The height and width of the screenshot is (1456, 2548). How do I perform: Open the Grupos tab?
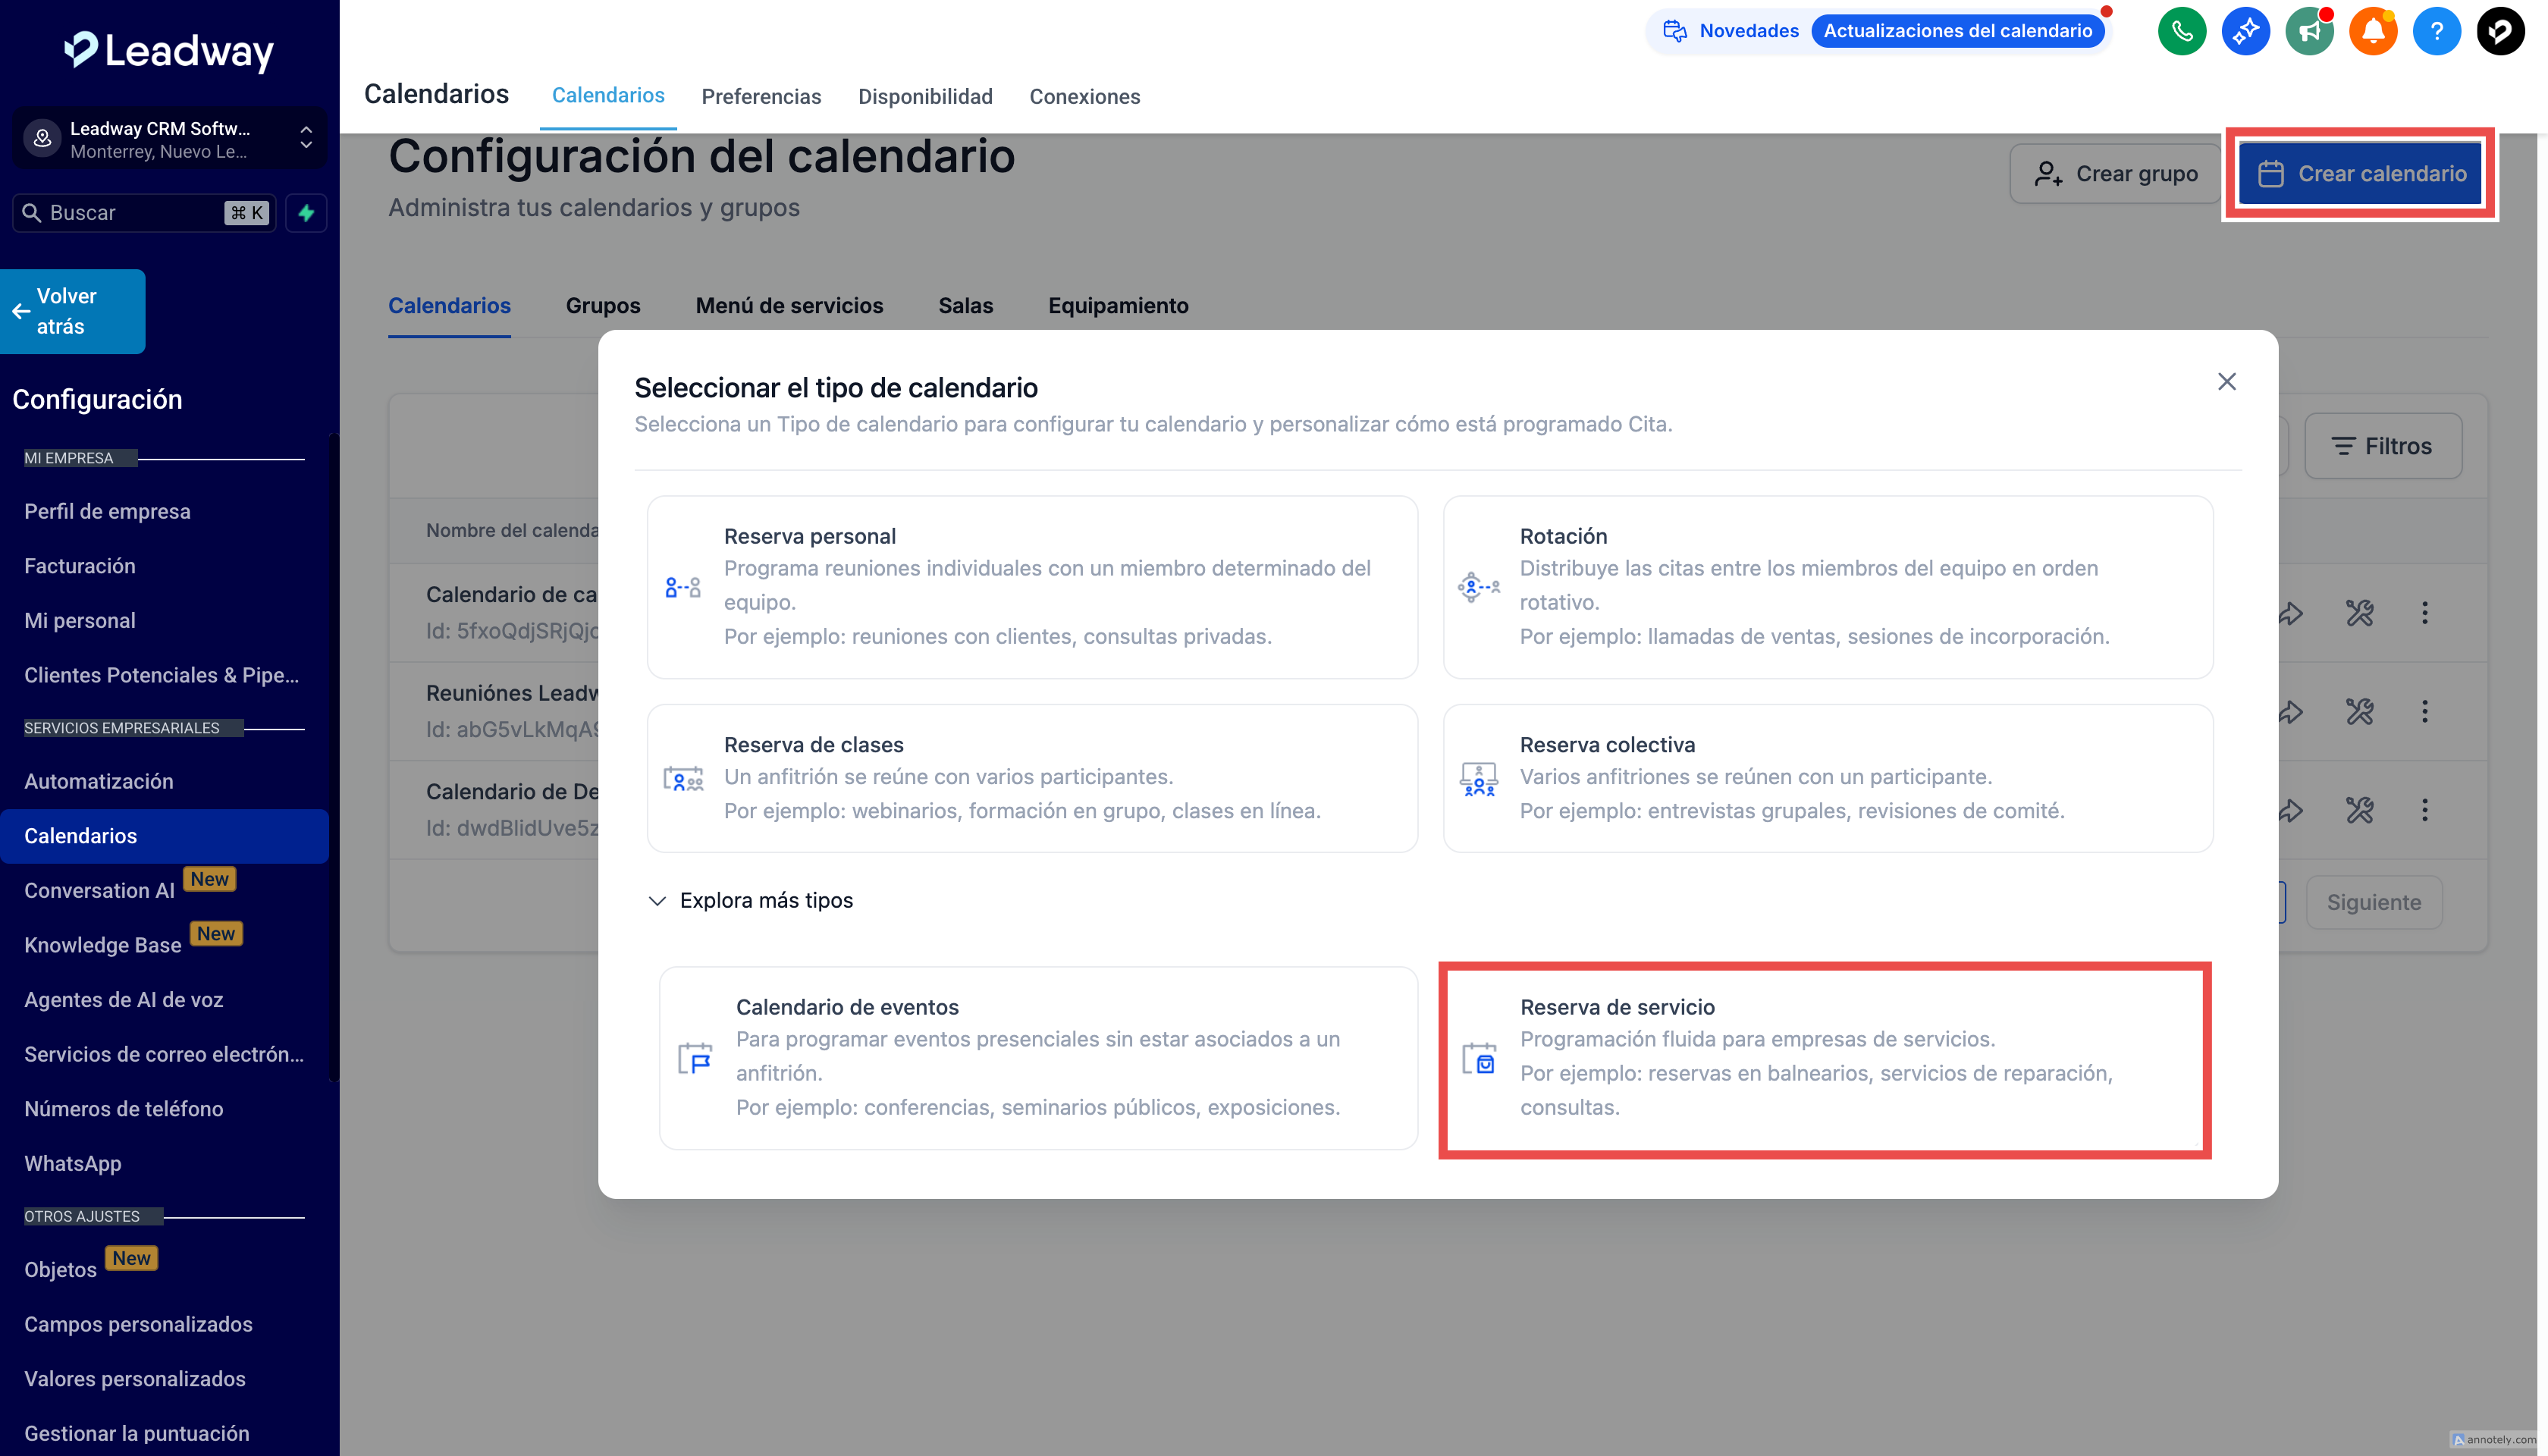[x=602, y=305]
